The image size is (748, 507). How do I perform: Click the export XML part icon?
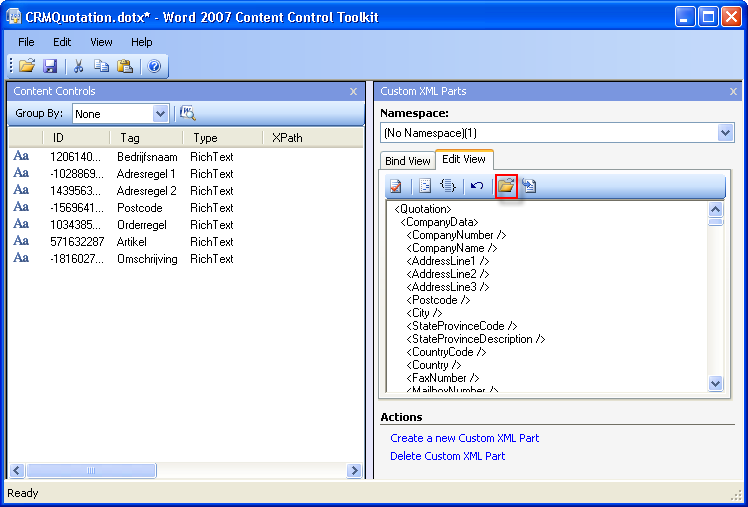tap(529, 186)
